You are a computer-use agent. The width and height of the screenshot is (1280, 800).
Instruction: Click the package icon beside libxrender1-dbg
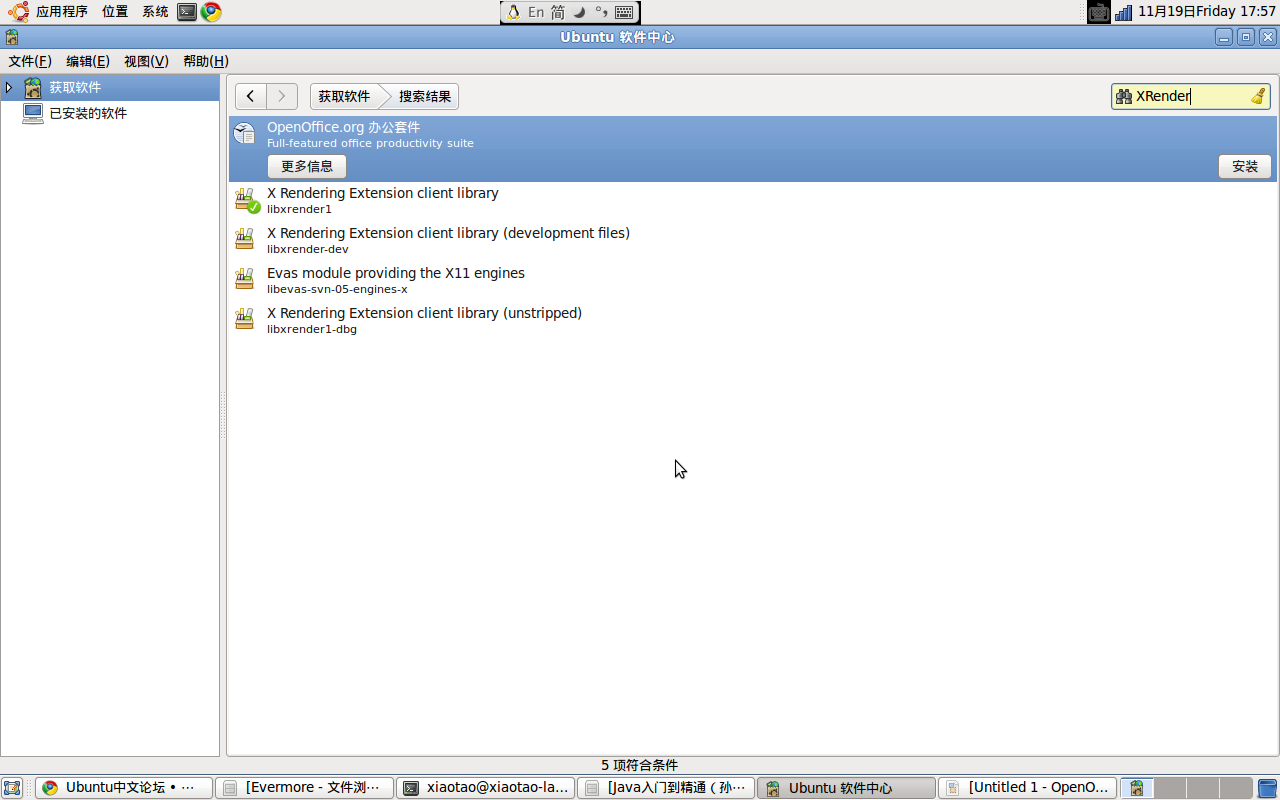pyautogui.click(x=245, y=319)
